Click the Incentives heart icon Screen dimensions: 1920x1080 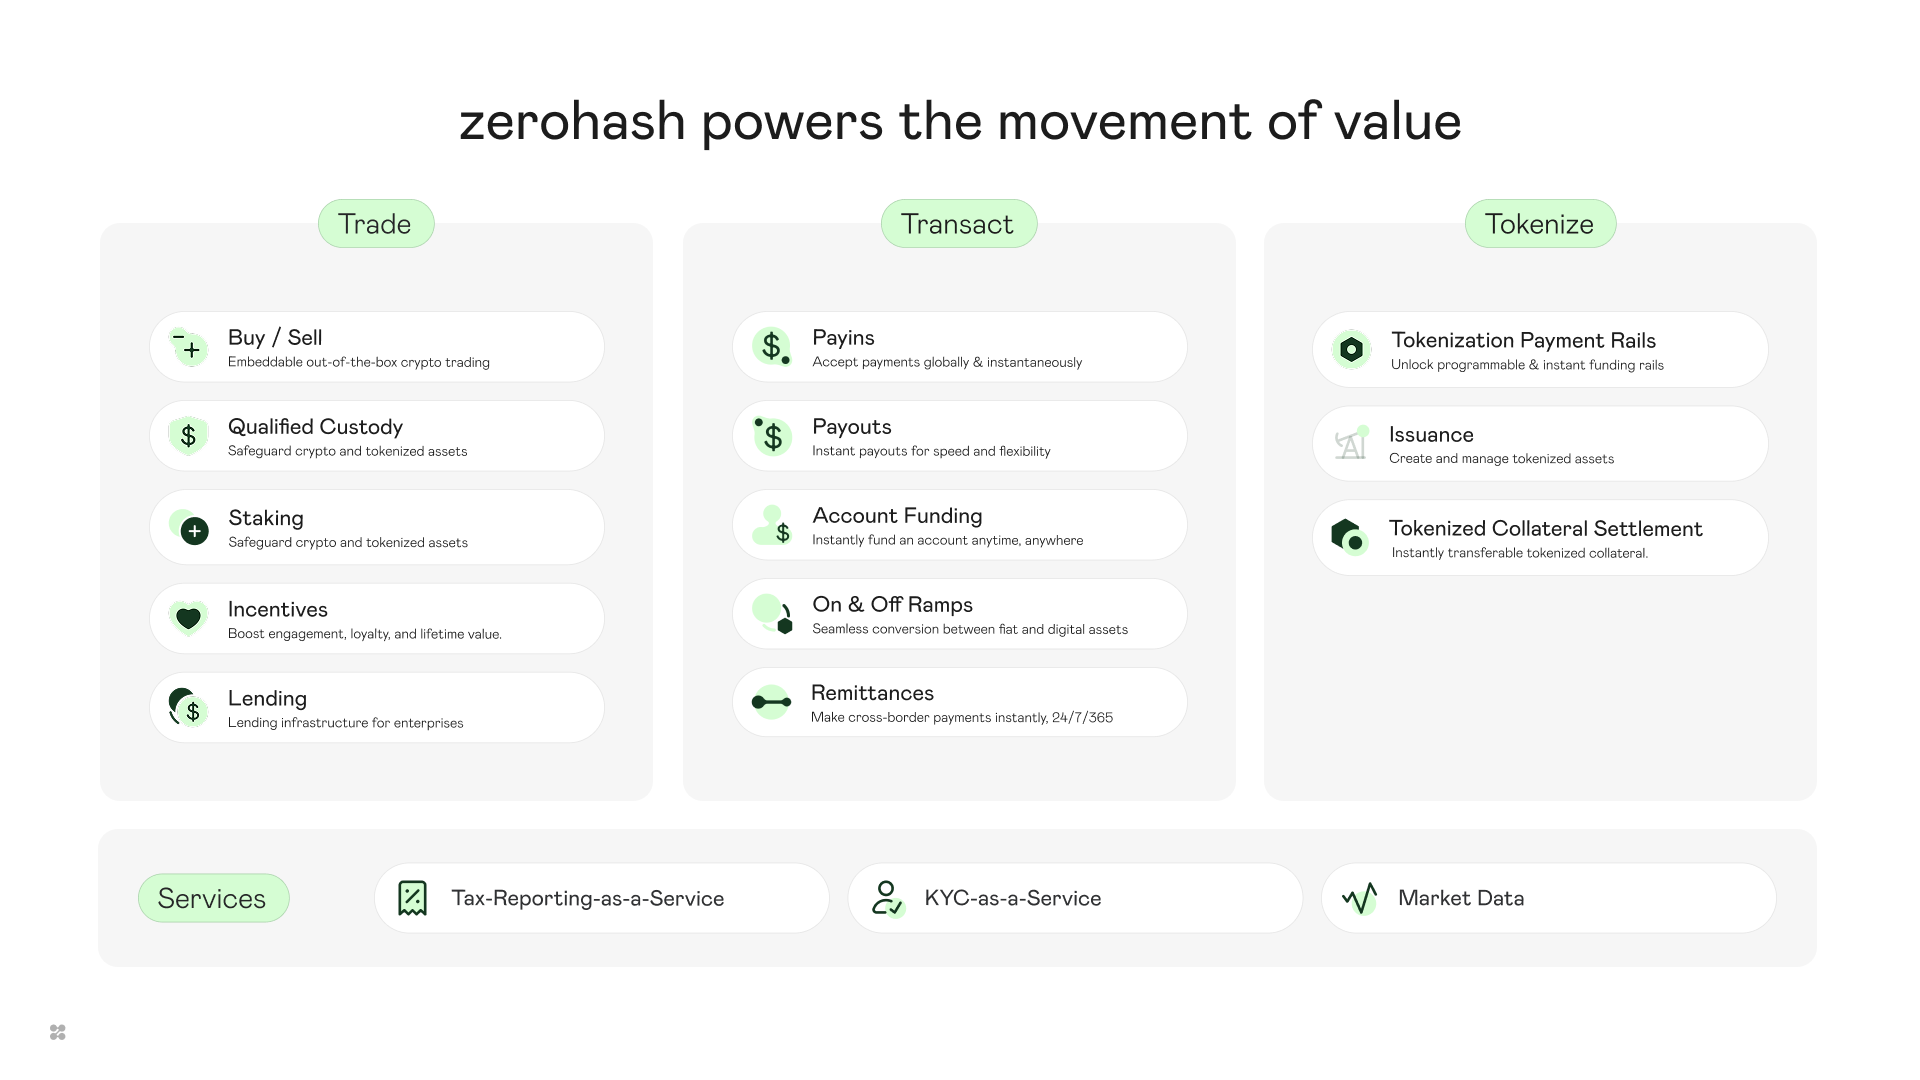tap(188, 619)
